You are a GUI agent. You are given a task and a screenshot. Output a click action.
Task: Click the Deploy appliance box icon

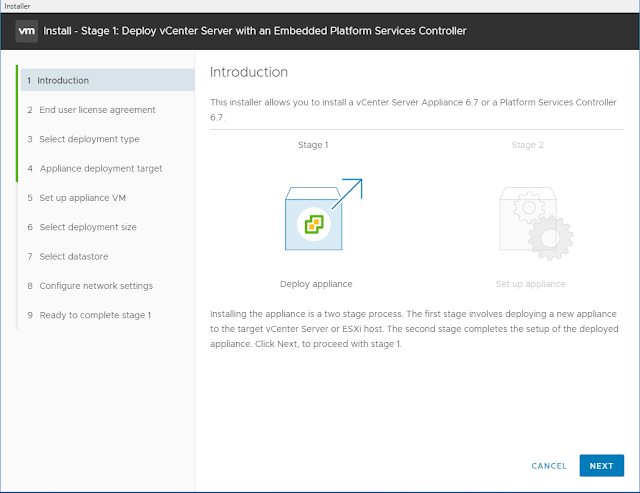pyautogui.click(x=323, y=215)
